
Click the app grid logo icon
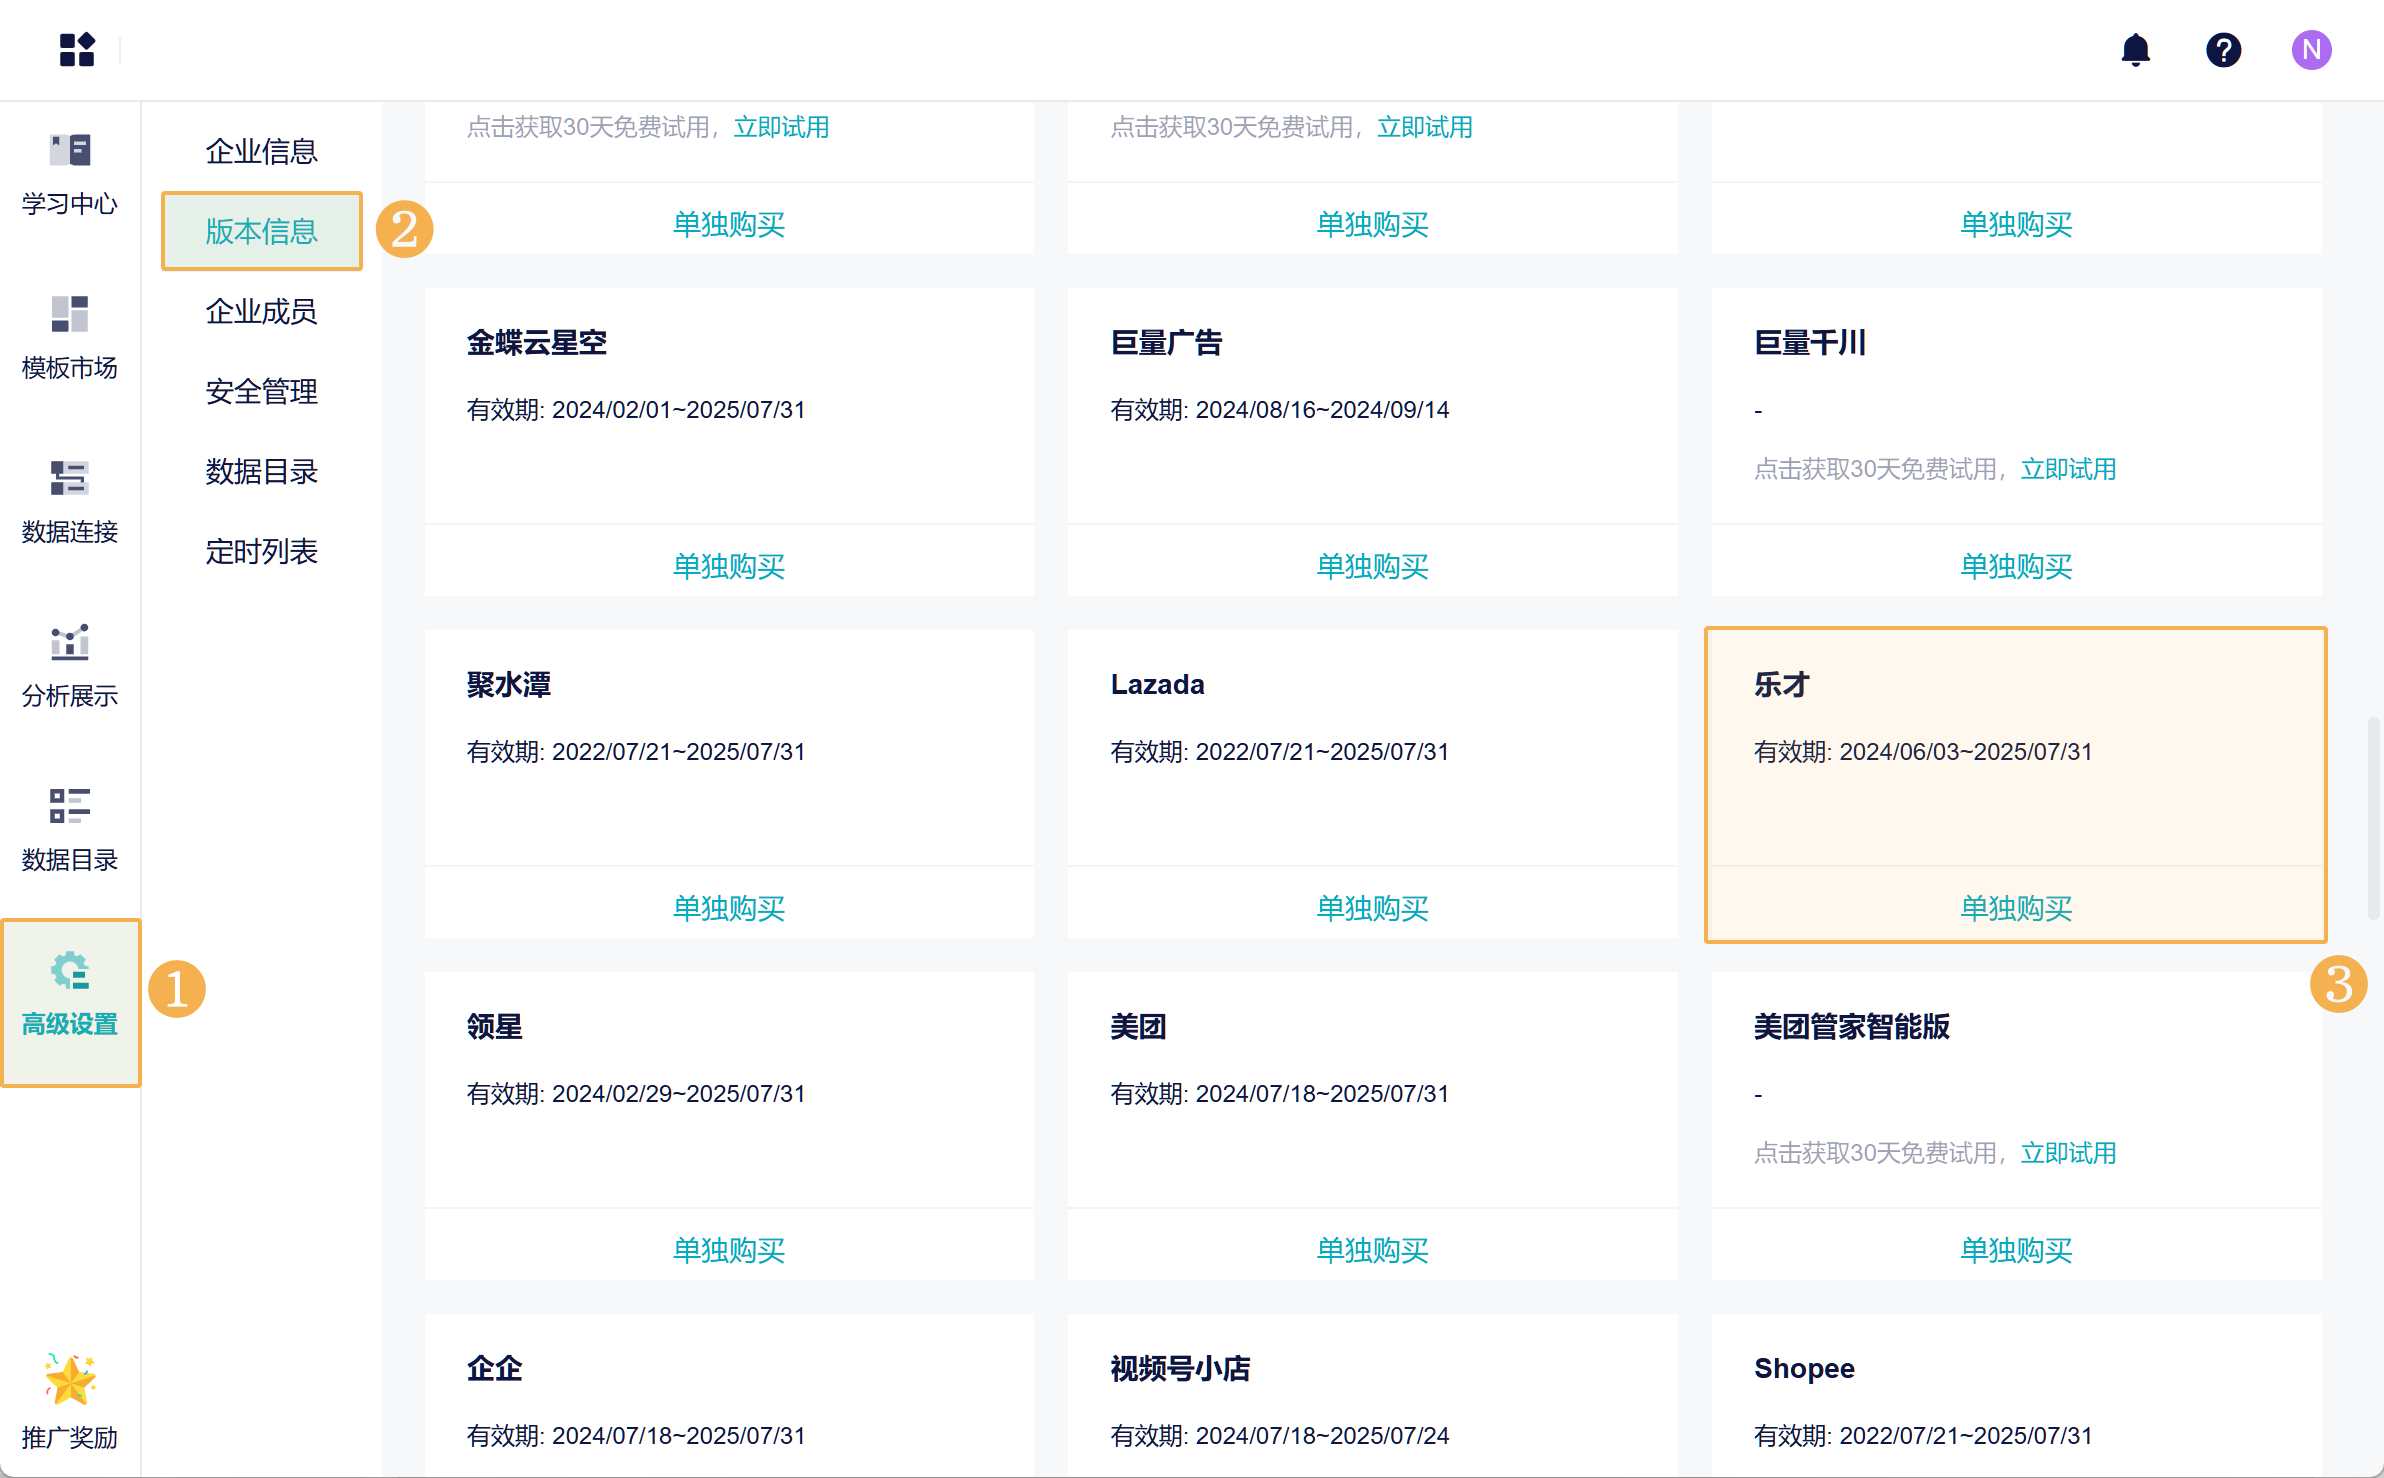[77, 49]
